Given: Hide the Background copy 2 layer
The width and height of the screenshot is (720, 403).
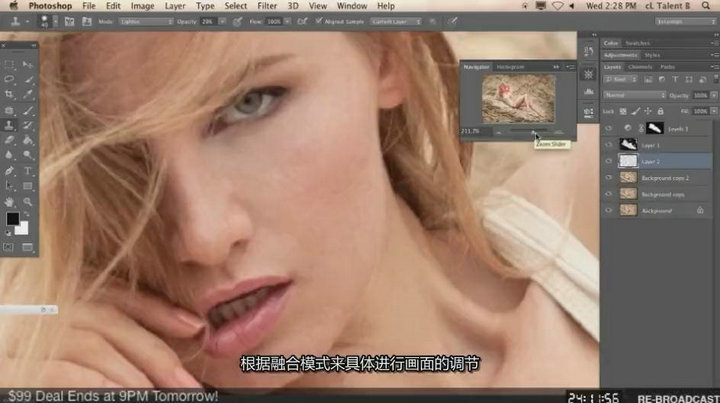Looking at the screenshot, I should click(x=609, y=178).
